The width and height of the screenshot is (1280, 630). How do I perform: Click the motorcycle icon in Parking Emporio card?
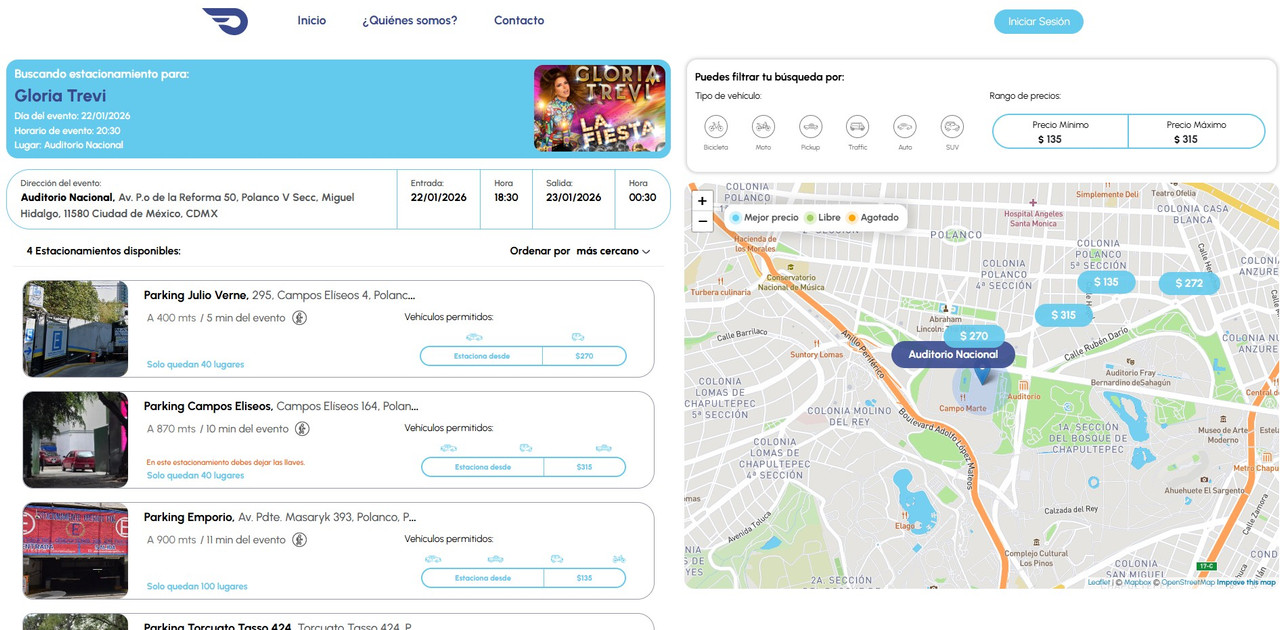(x=619, y=559)
